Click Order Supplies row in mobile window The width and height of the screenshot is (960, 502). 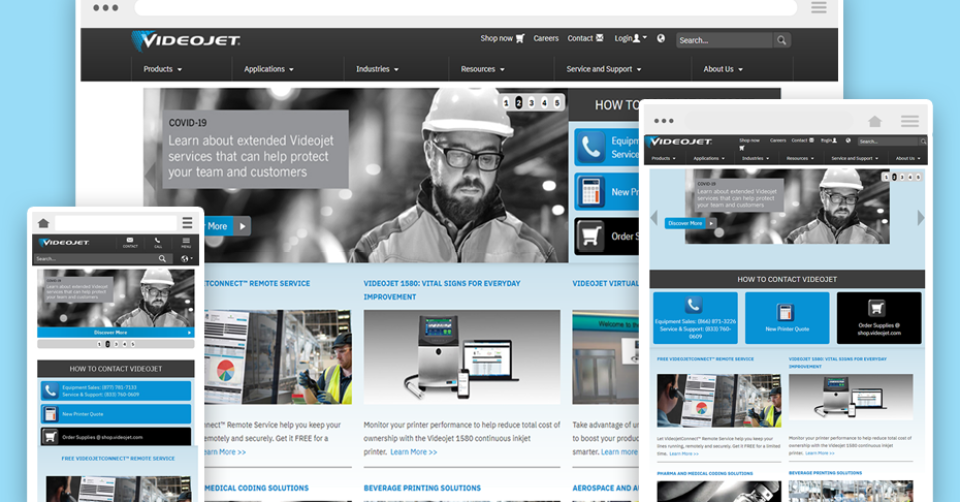coord(116,436)
